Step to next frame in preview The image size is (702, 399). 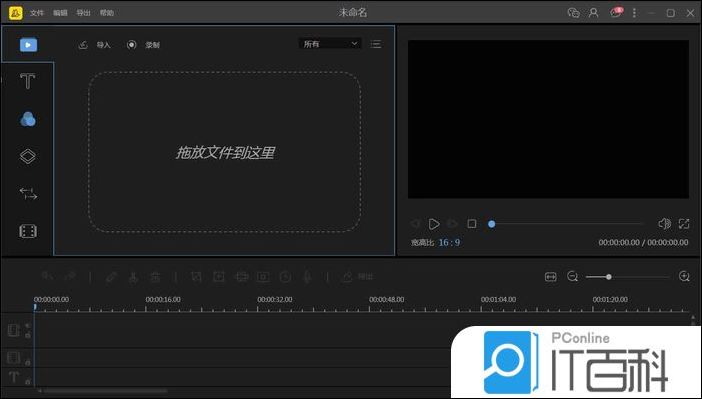[x=453, y=223]
